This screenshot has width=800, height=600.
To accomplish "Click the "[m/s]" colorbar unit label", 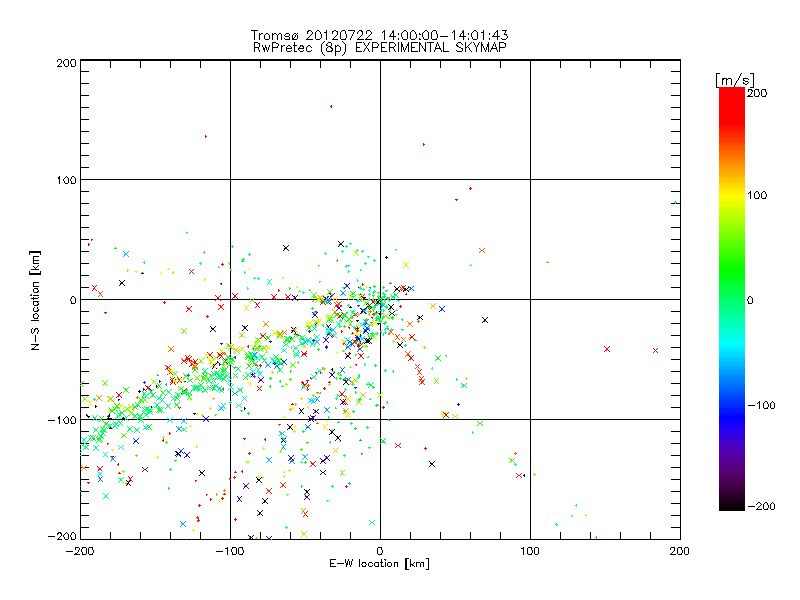I will pos(735,80).
